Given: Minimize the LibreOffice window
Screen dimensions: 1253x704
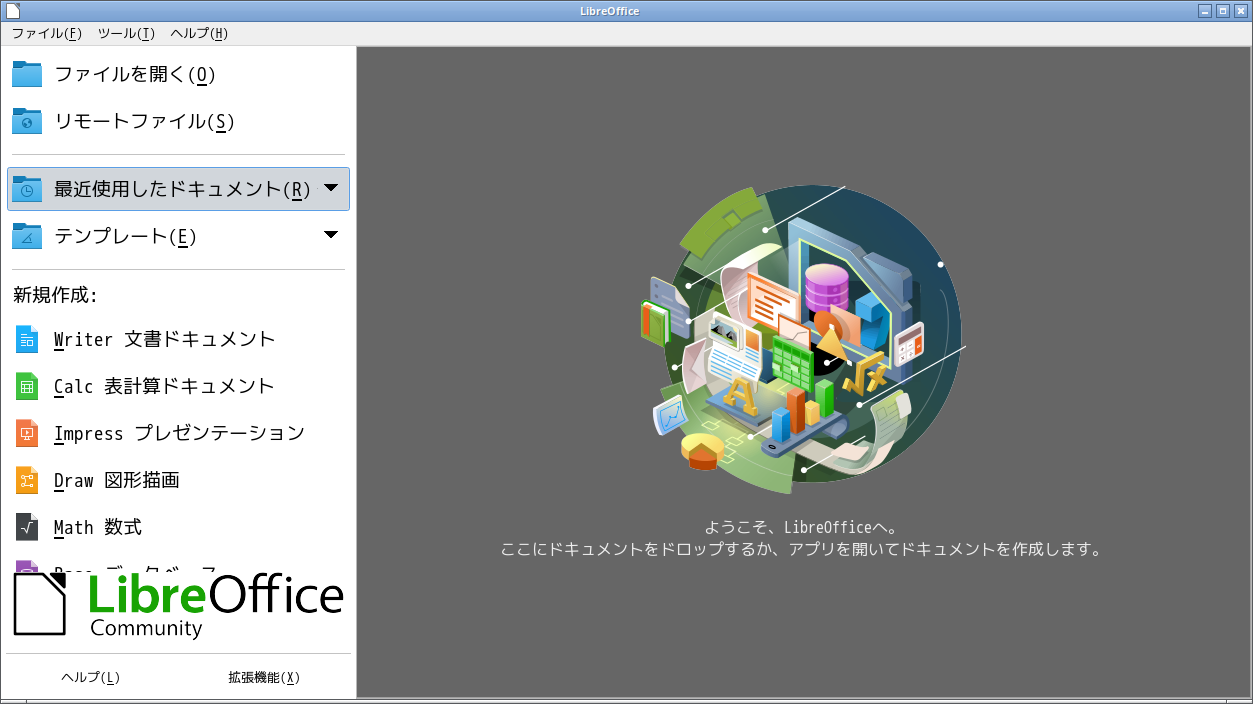Looking at the screenshot, I should [1205, 11].
